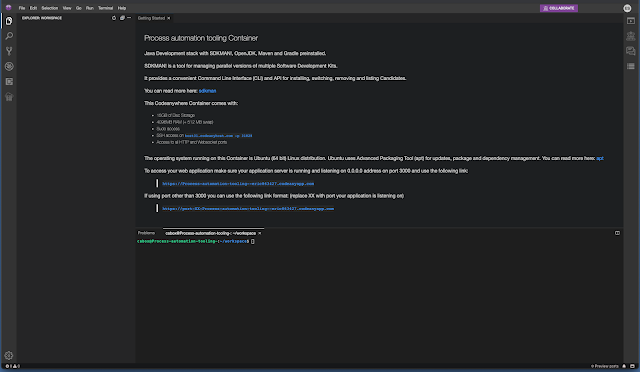Screen dimensions: 640x372
Task: Click Preview ports in status bar
Action: [x=604, y=366]
